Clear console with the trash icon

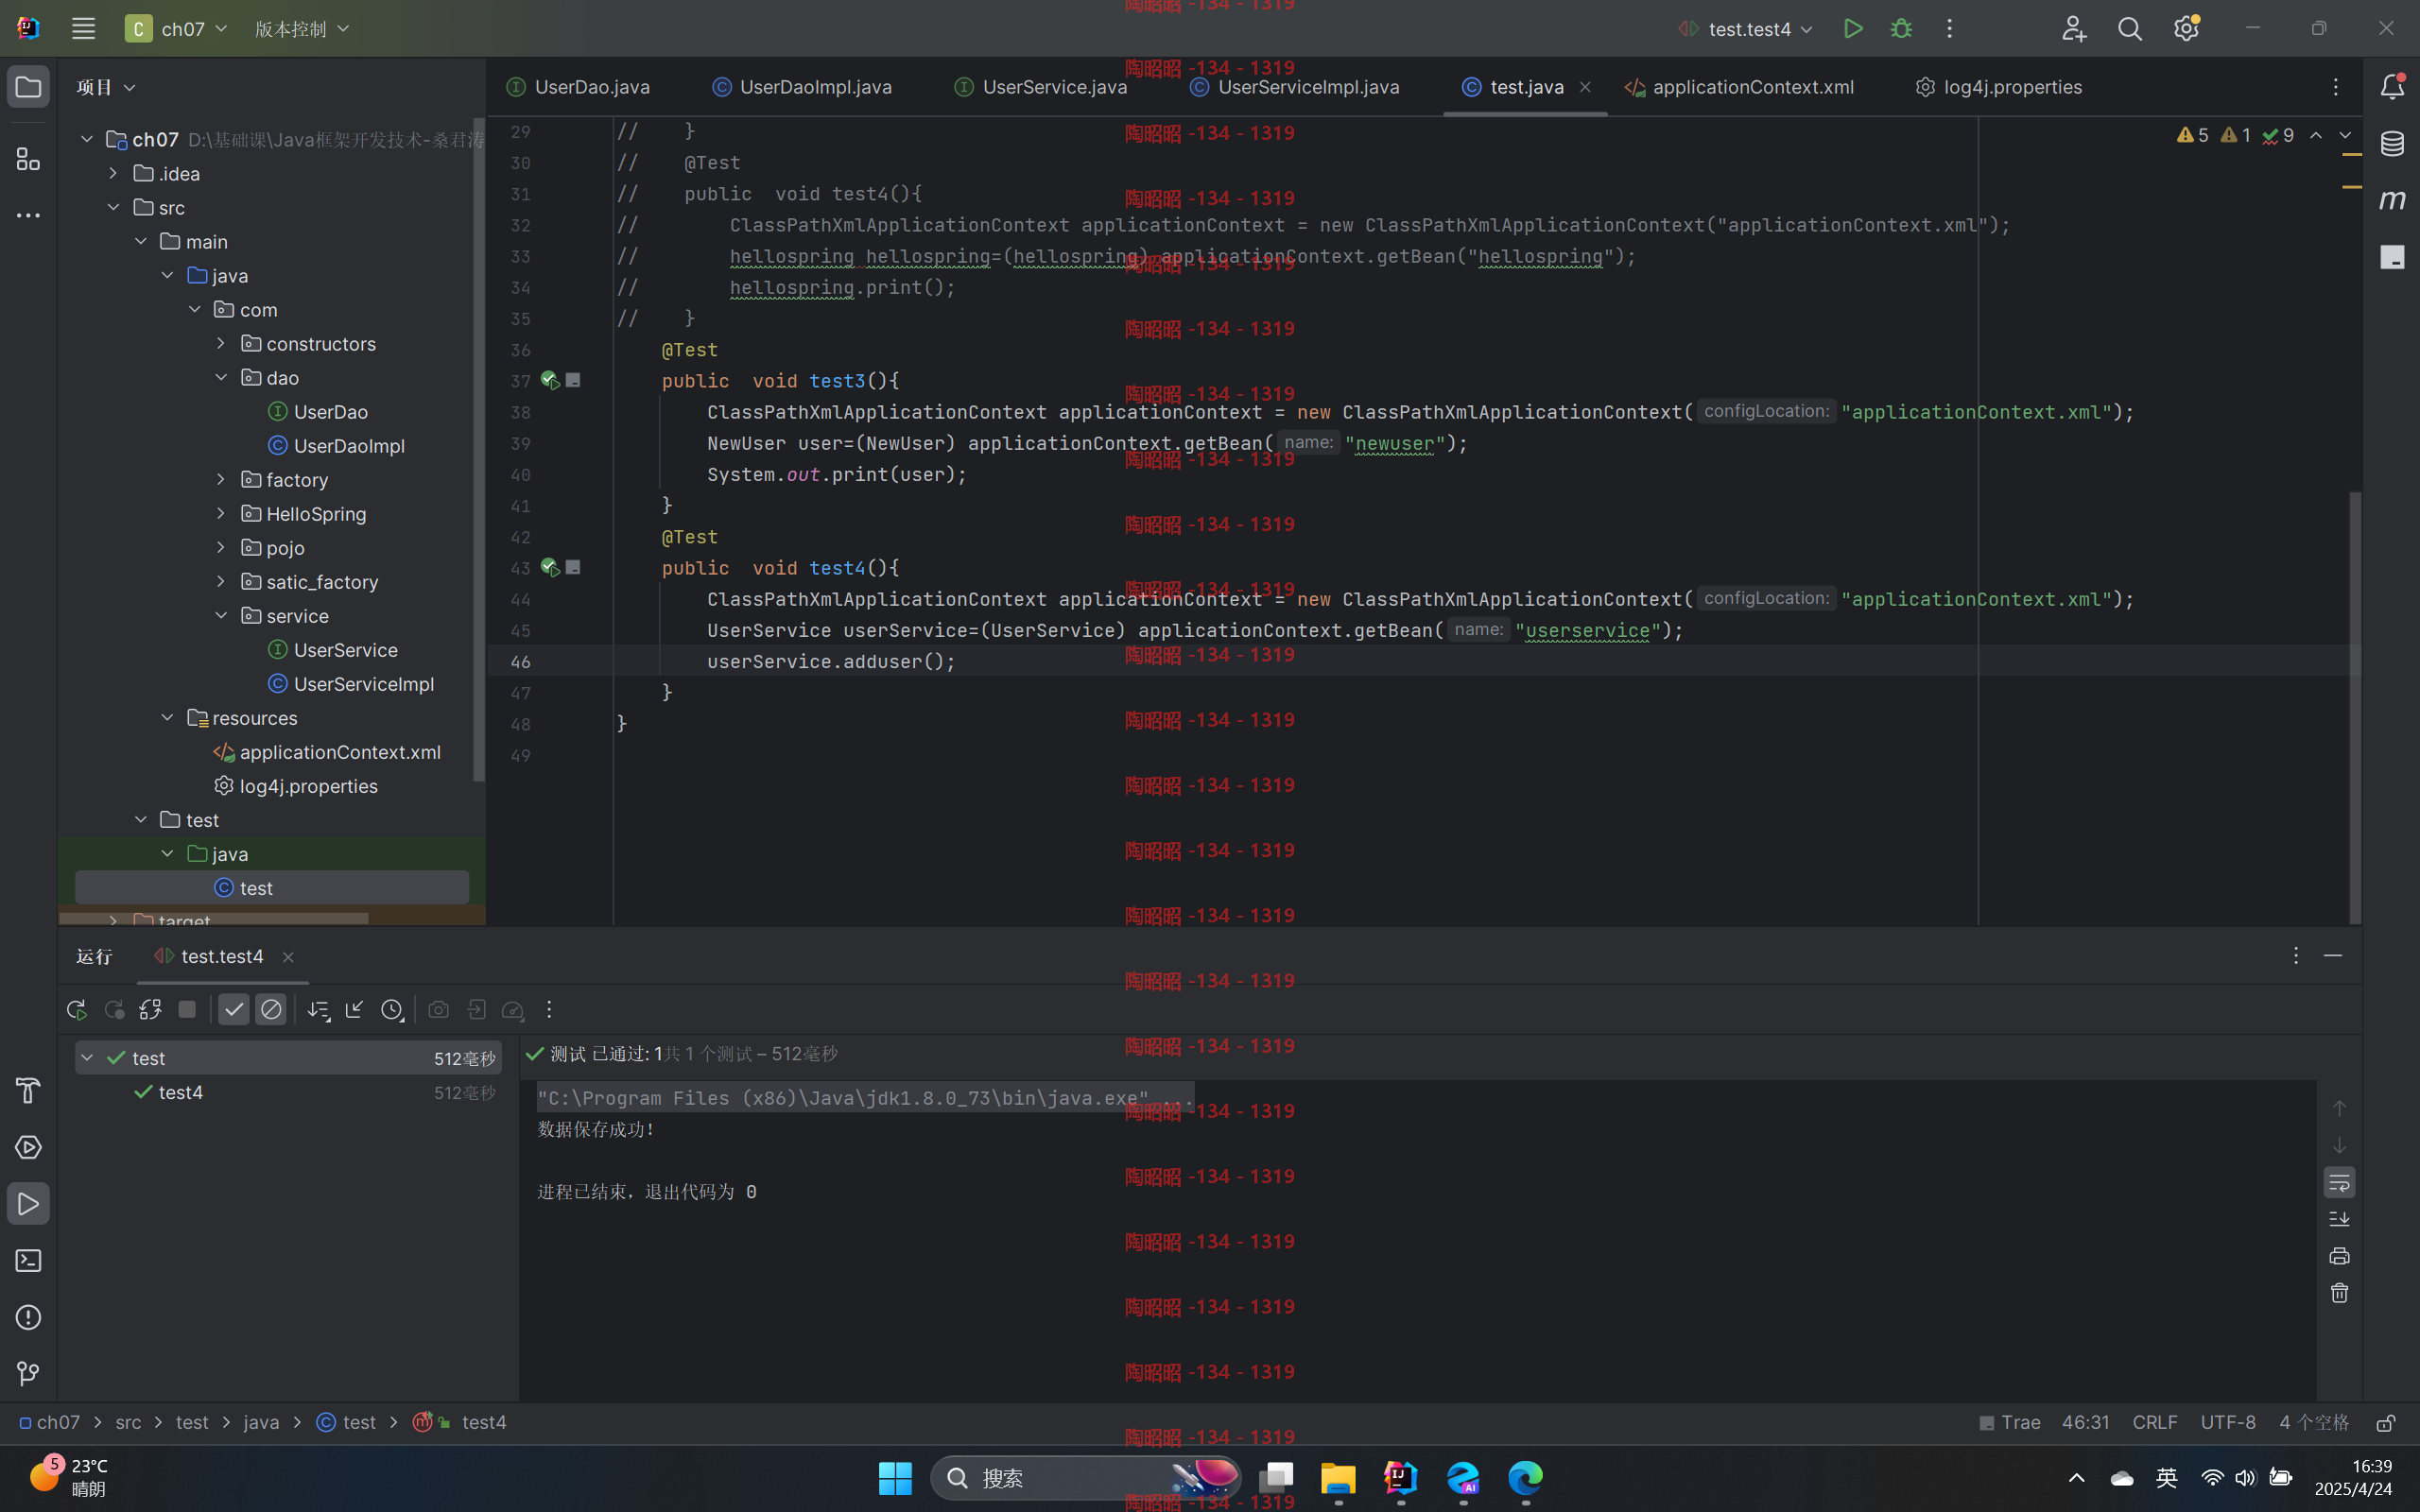[2339, 1293]
